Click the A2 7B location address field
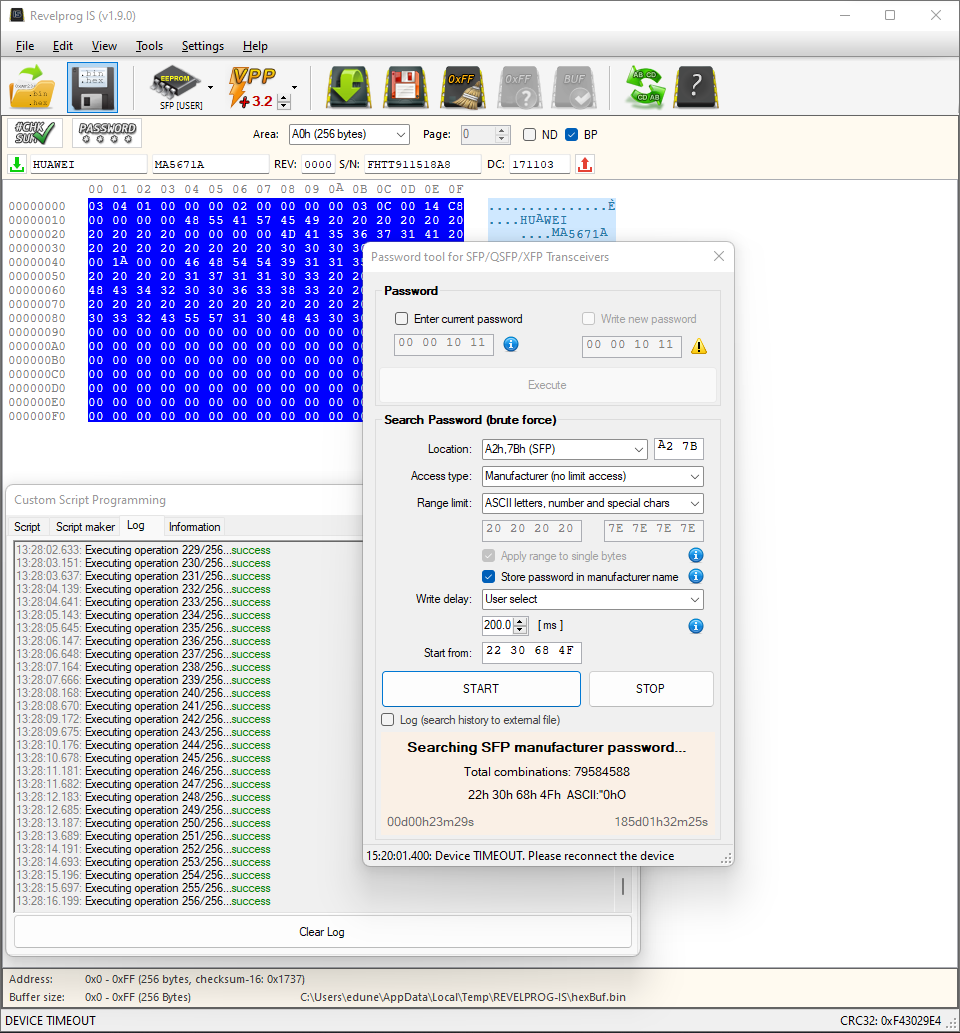 tap(679, 448)
